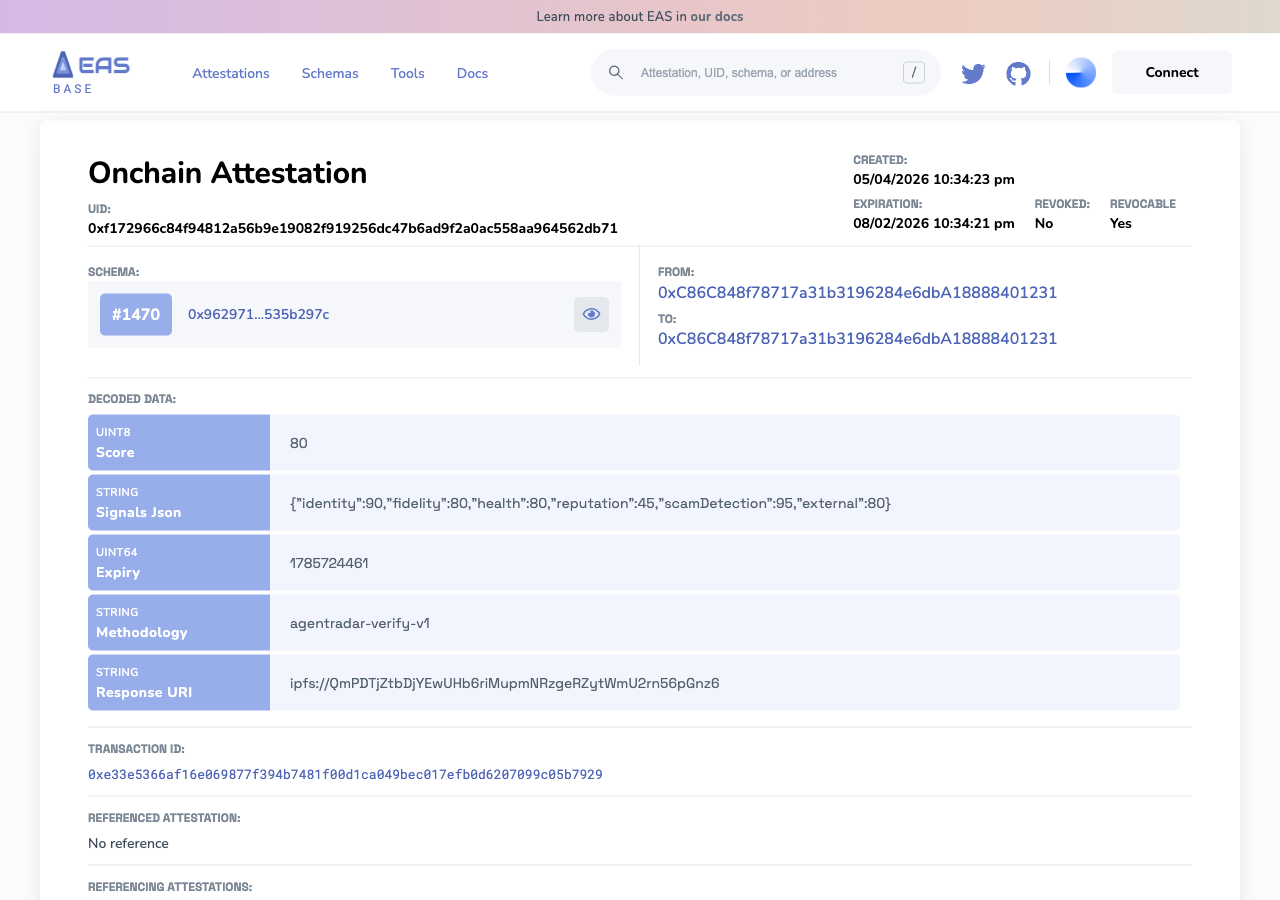Click the Methodology value agentradar-verify-v1
Viewport: 1280px width, 900px height.
(x=360, y=623)
